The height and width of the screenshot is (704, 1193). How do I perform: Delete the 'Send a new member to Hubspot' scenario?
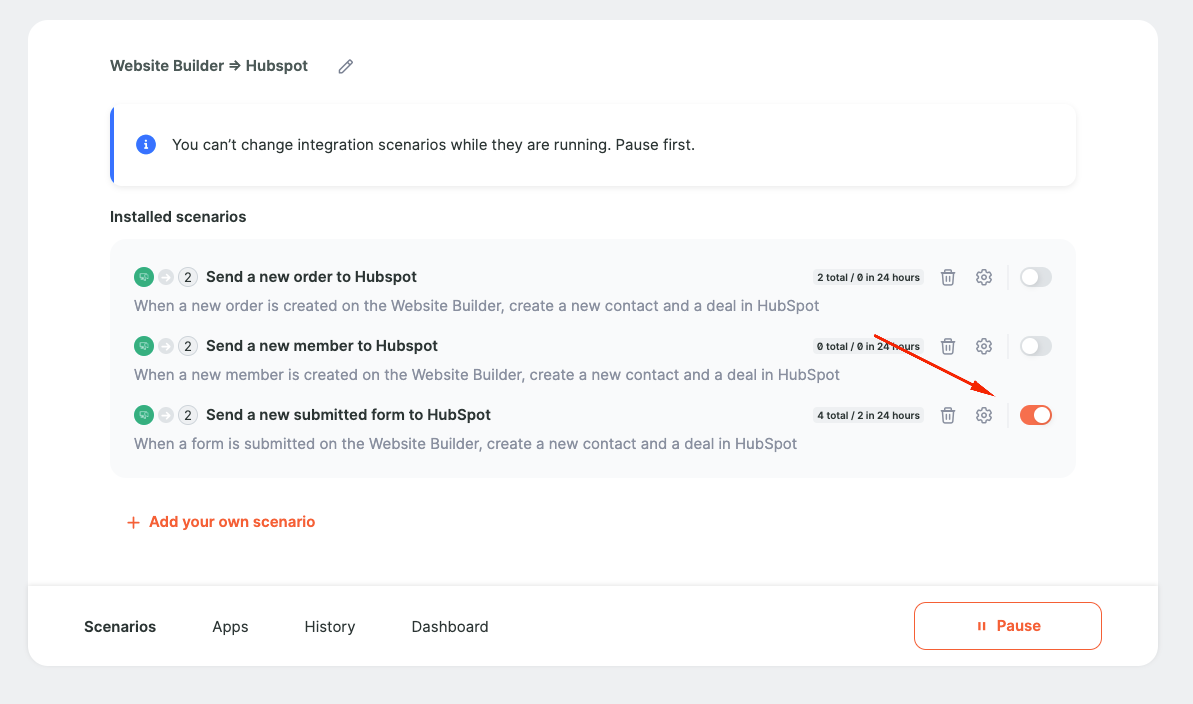tap(948, 346)
